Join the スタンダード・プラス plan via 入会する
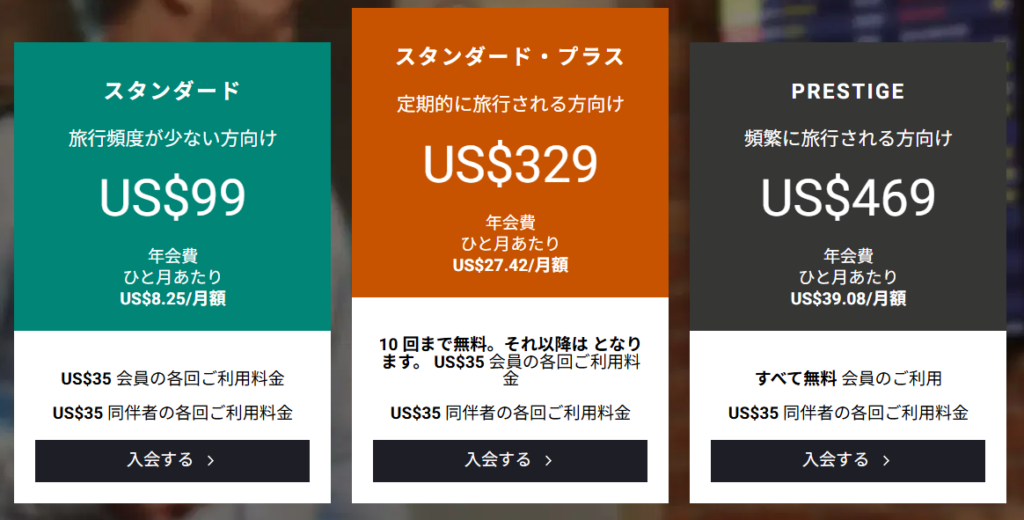1024x520 pixels. coord(510,461)
